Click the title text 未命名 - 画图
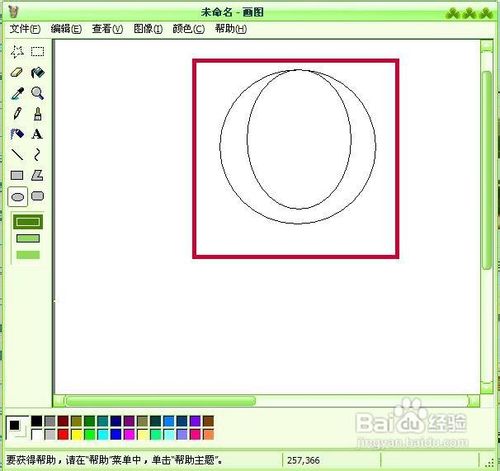The width and height of the screenshot is (500, 471). pos(232,12)
